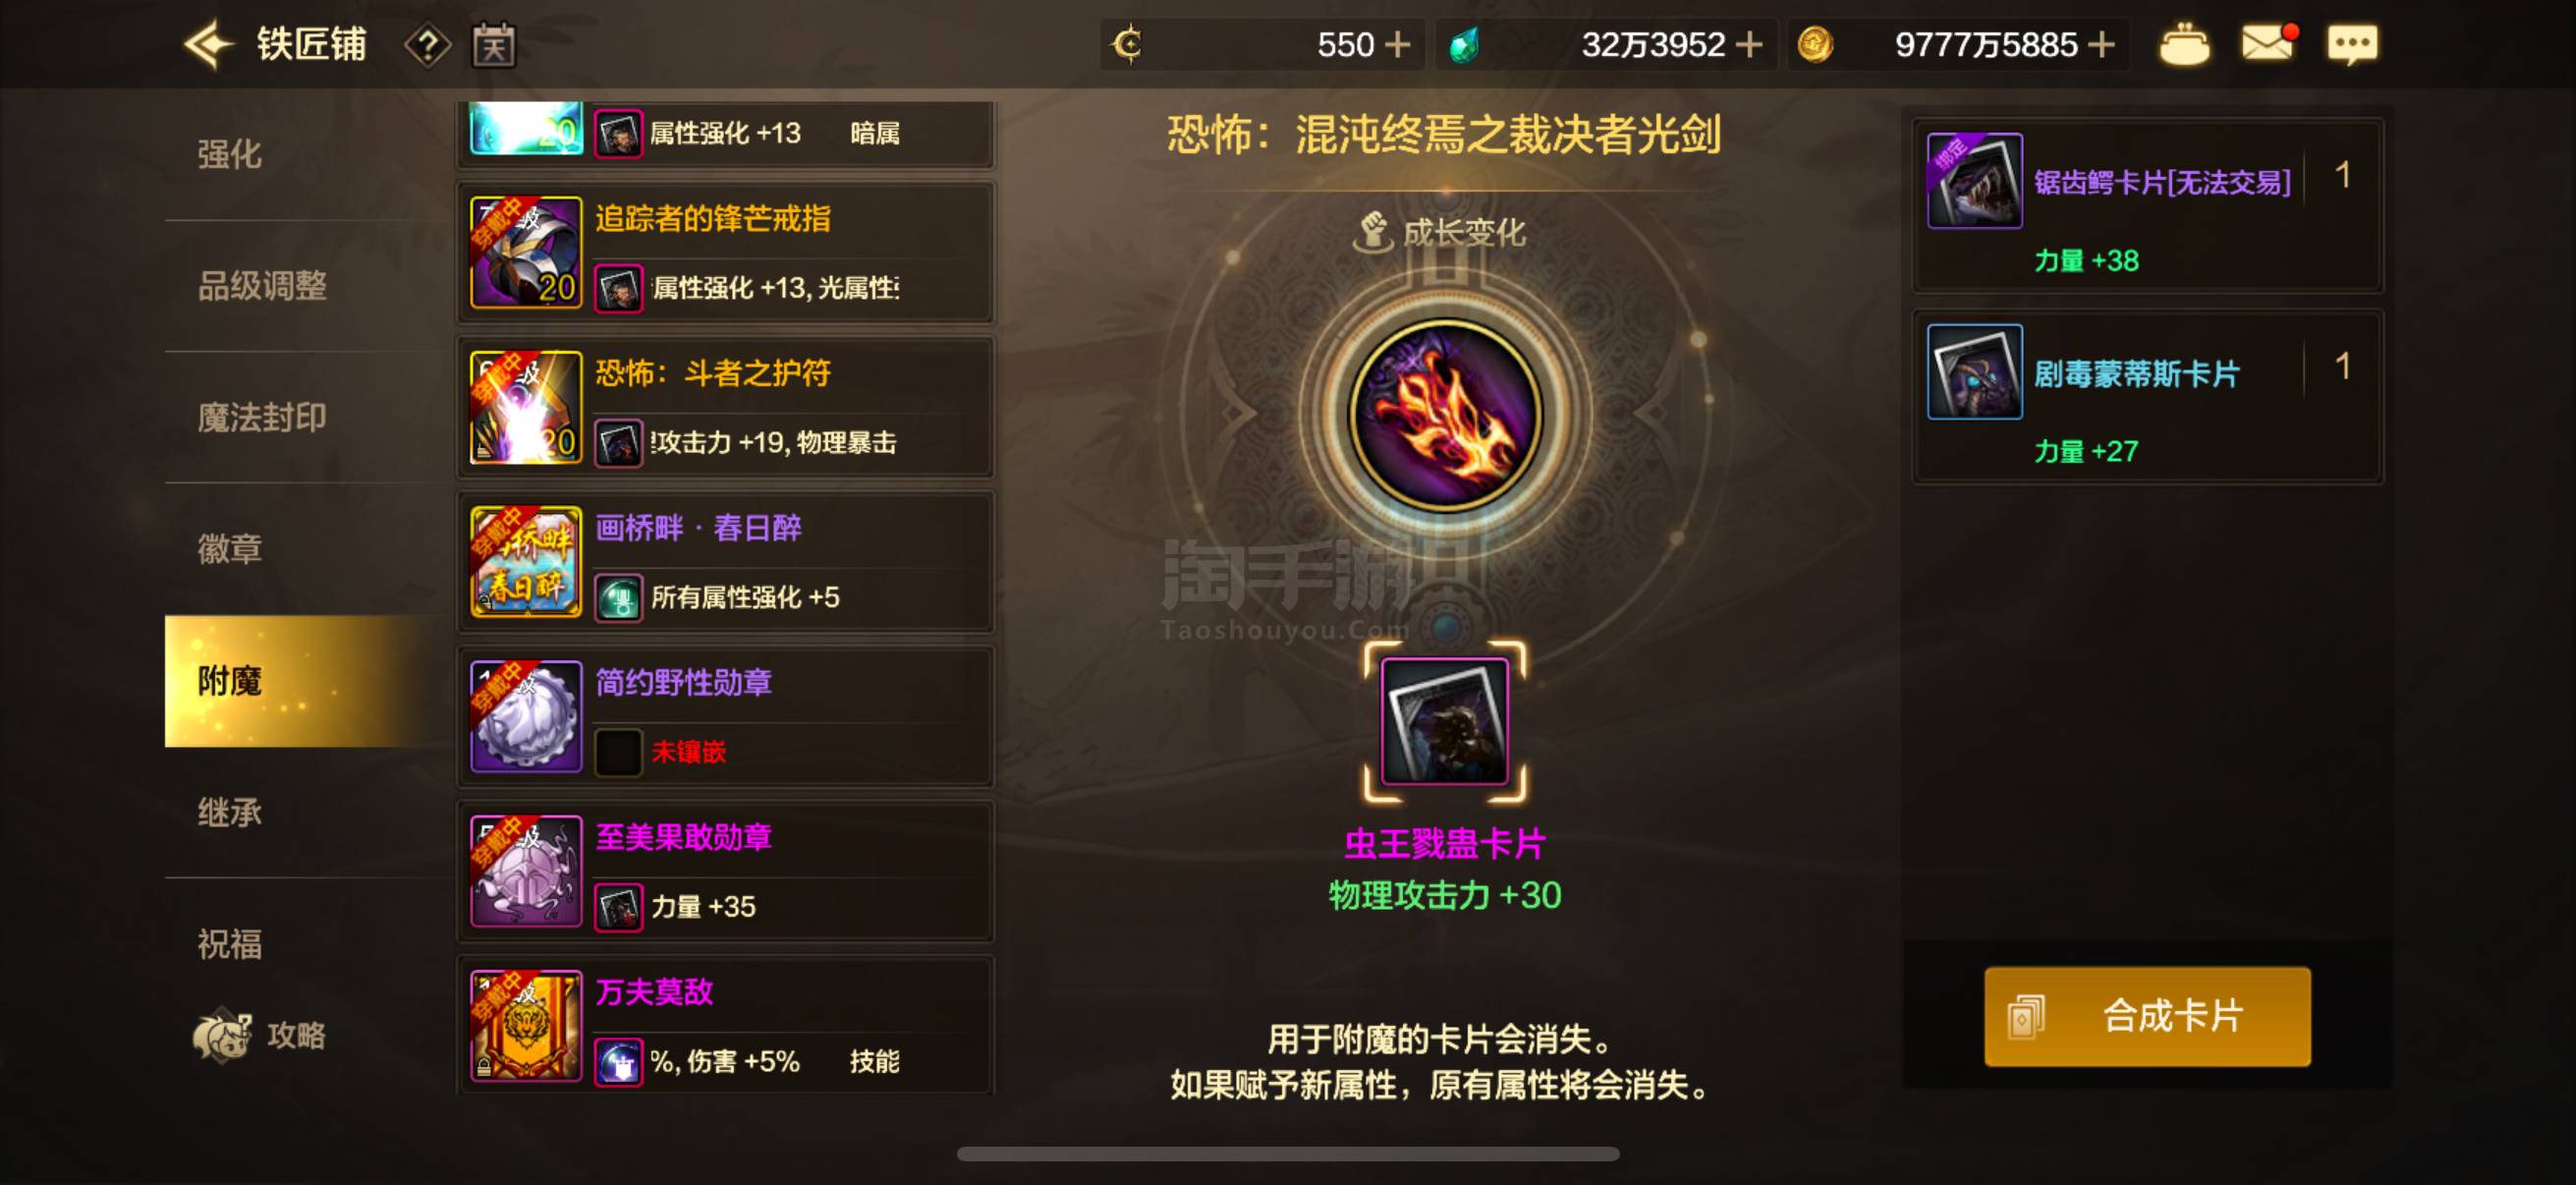Open the pouch bag icon
Image resolution: width=2576 pixels, height=1185 pixels.
[x=2185, y=44]
